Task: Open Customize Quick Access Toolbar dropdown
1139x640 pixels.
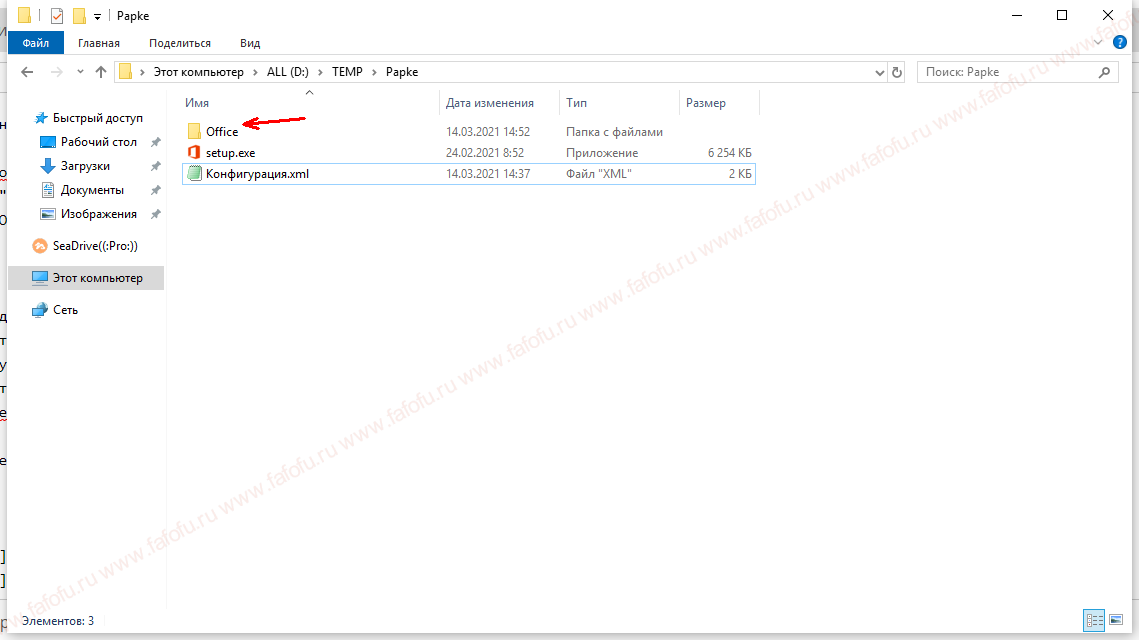Action: click(x=97, y=16)
